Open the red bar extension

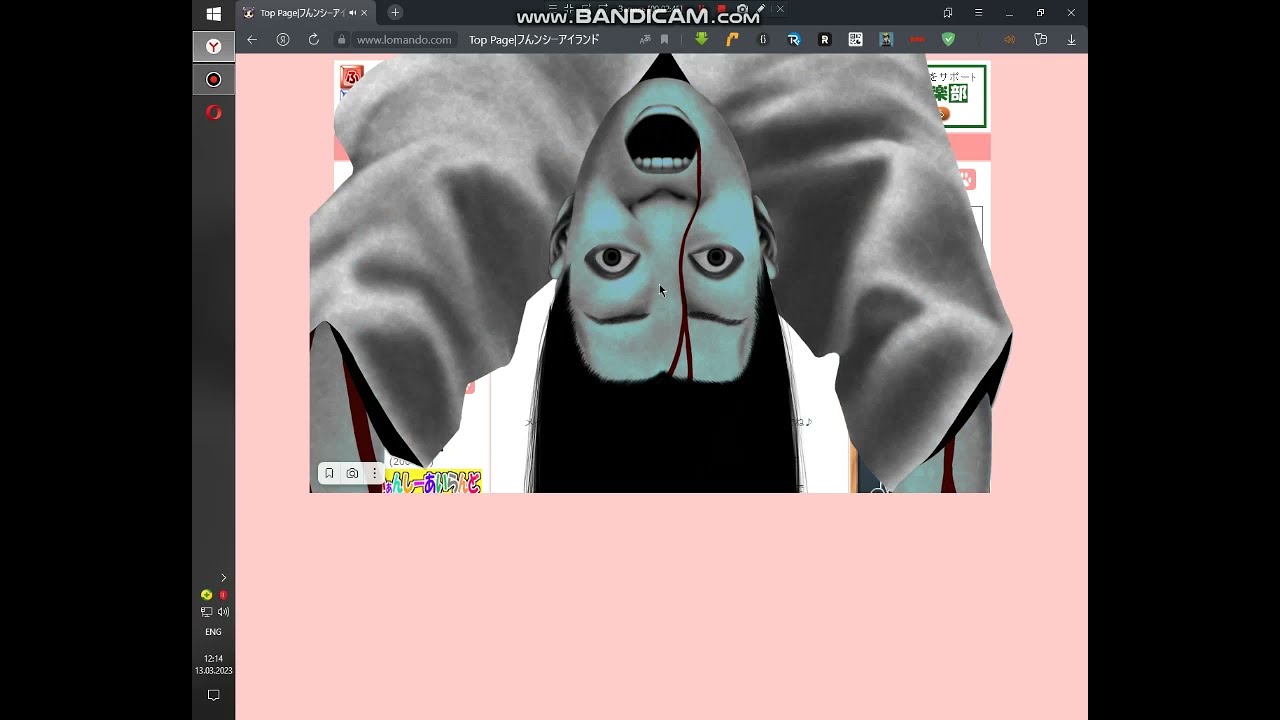click(x=917, y=39)
